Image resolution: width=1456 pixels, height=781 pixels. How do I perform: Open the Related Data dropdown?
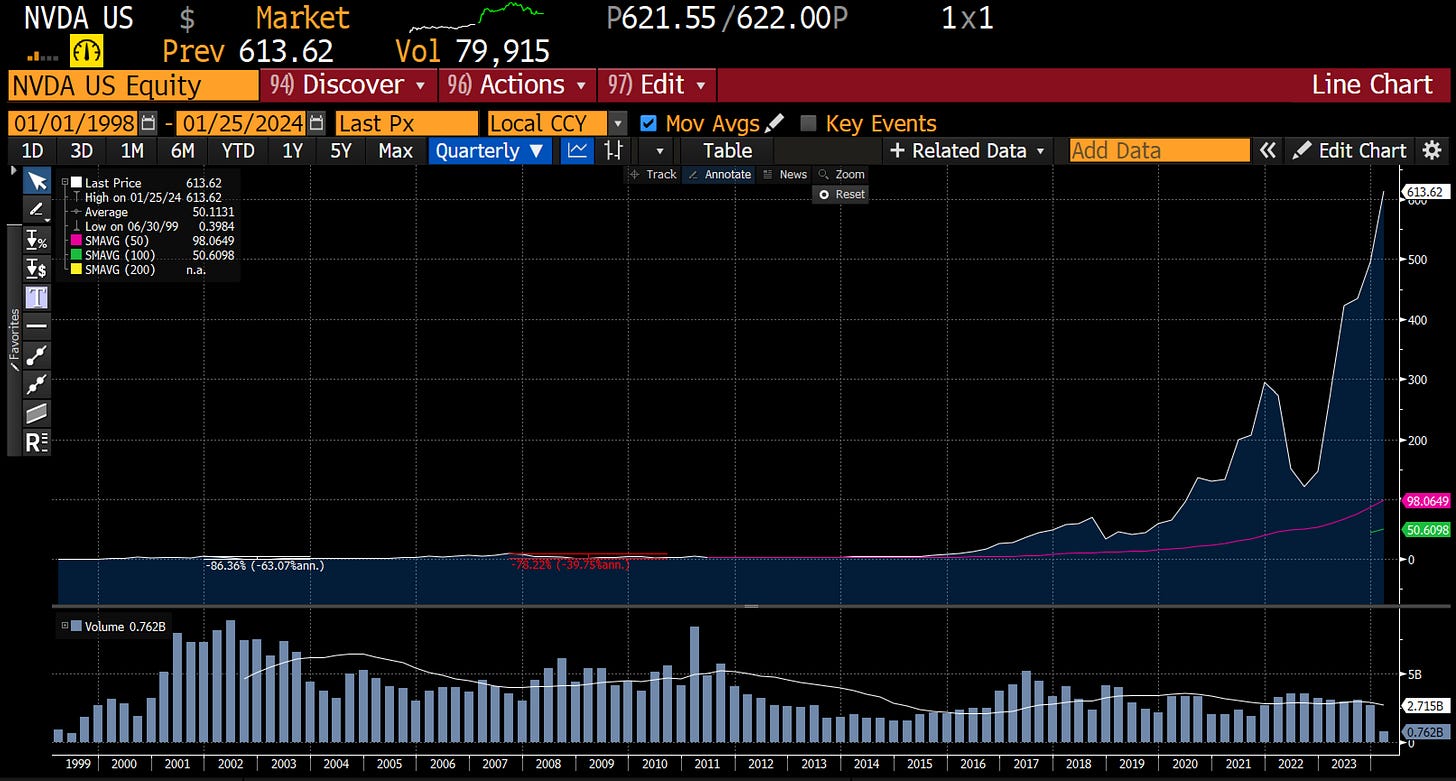tap(966, 150)
